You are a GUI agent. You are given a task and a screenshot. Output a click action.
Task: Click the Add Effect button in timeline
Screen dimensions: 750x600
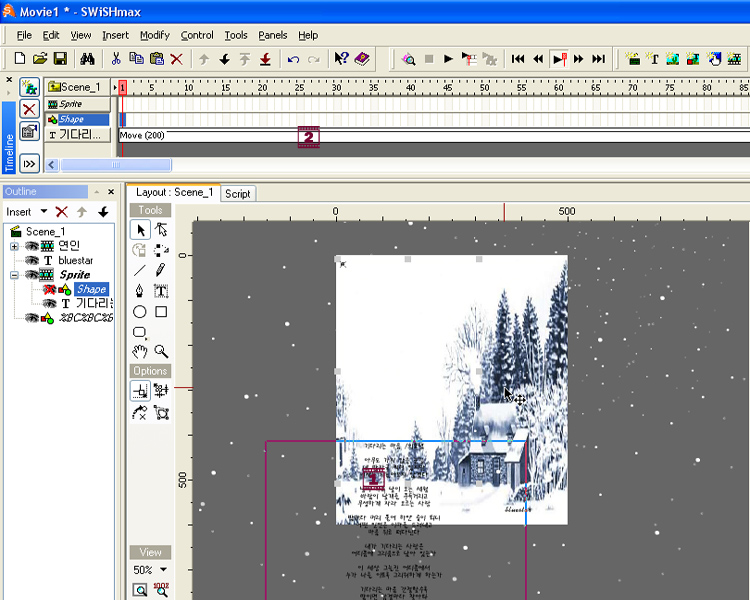click(29, 88)
